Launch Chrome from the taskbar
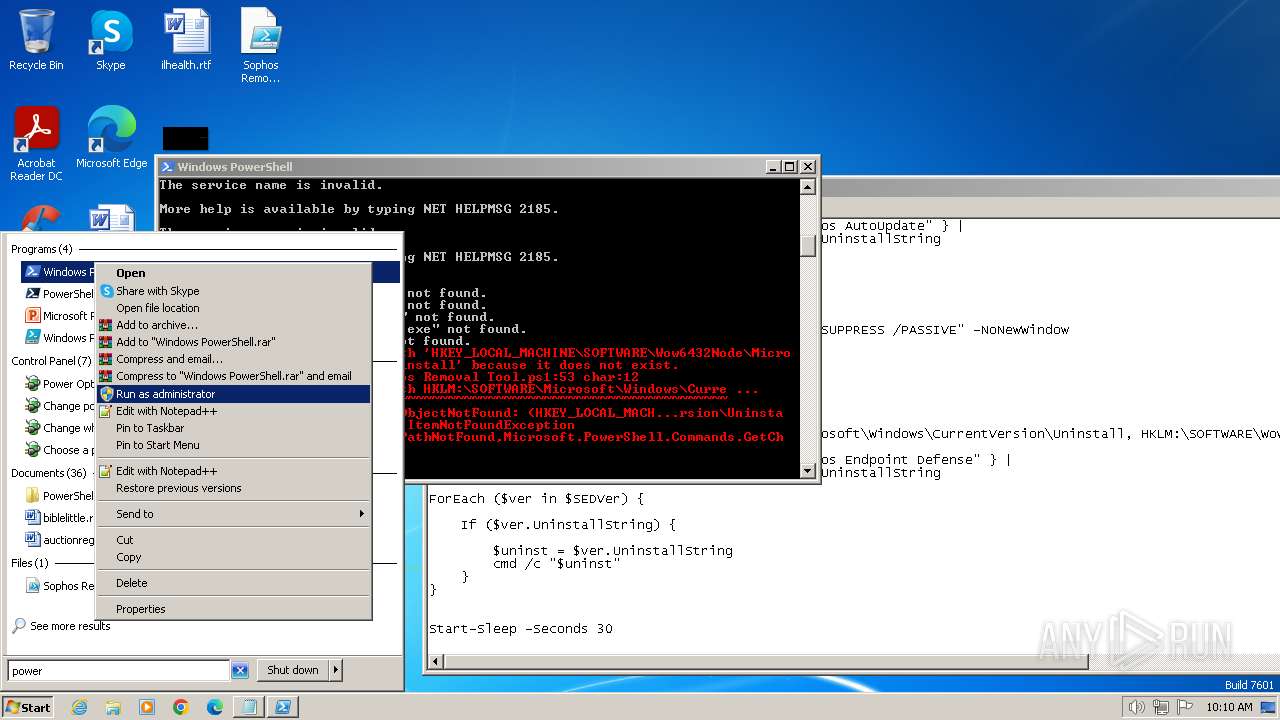This screenshot has height=720, width=1280. click(181, 707)
